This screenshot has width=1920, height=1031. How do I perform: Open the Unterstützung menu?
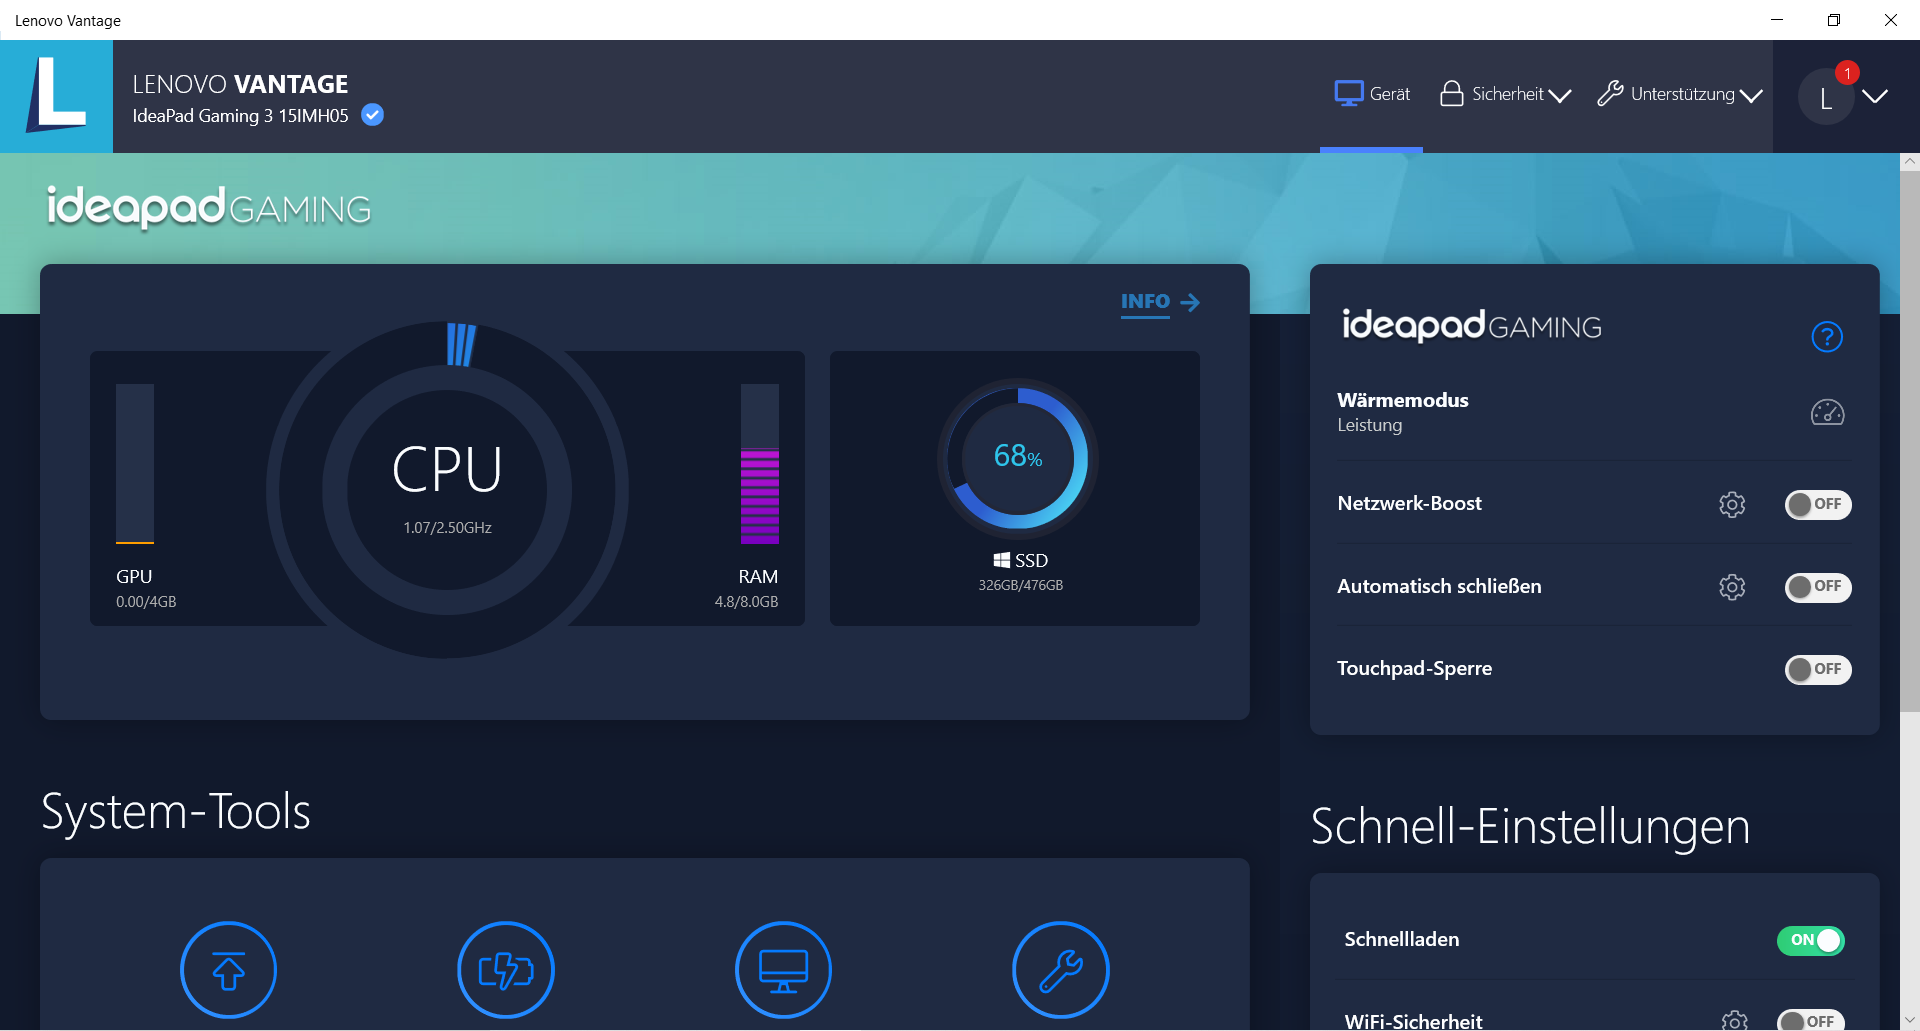click(1680, 94)
